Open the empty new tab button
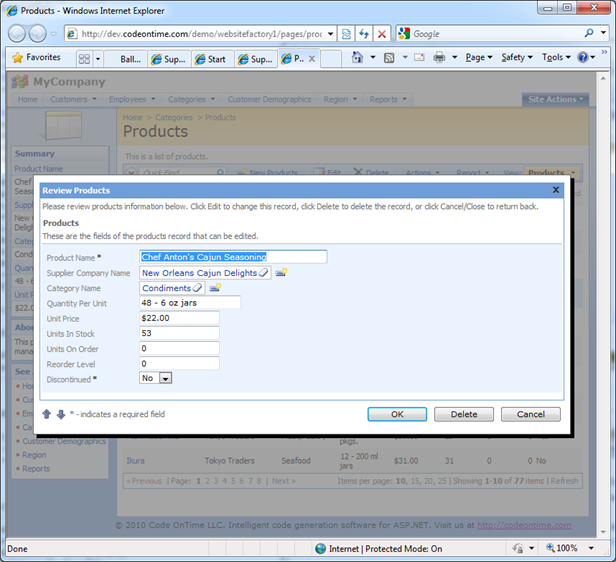 331,59
